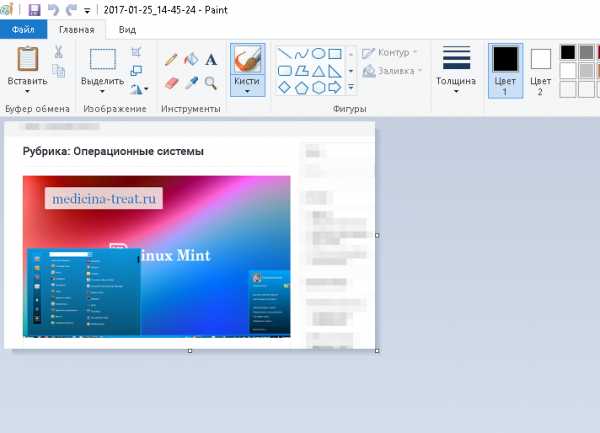Image resolution: width=600 pixels, height=433 pixels.
Task: Switch to the Вид tab
Action: pyautogui.click(x=128, y=30)
